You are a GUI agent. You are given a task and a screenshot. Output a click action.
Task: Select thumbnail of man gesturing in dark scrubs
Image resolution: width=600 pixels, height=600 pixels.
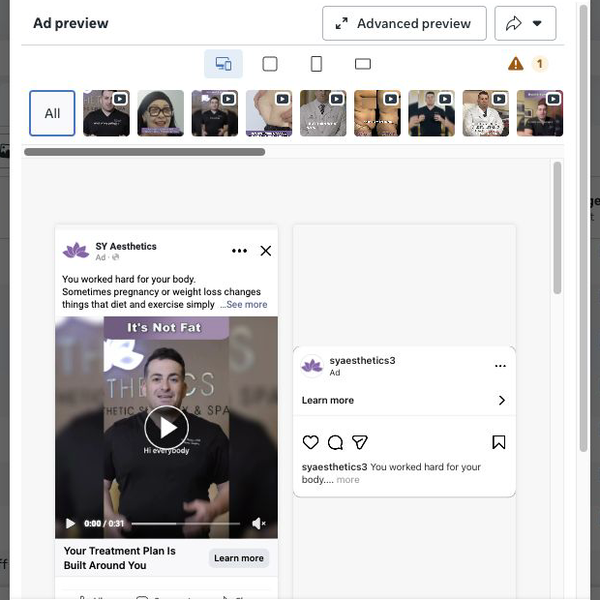click(x=432, y=113)
